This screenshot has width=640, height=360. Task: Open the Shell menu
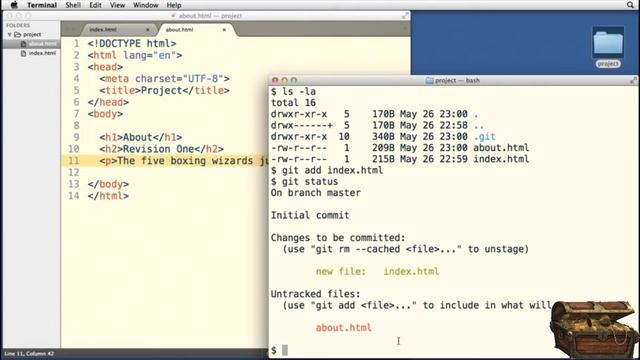tap(73, 5)
